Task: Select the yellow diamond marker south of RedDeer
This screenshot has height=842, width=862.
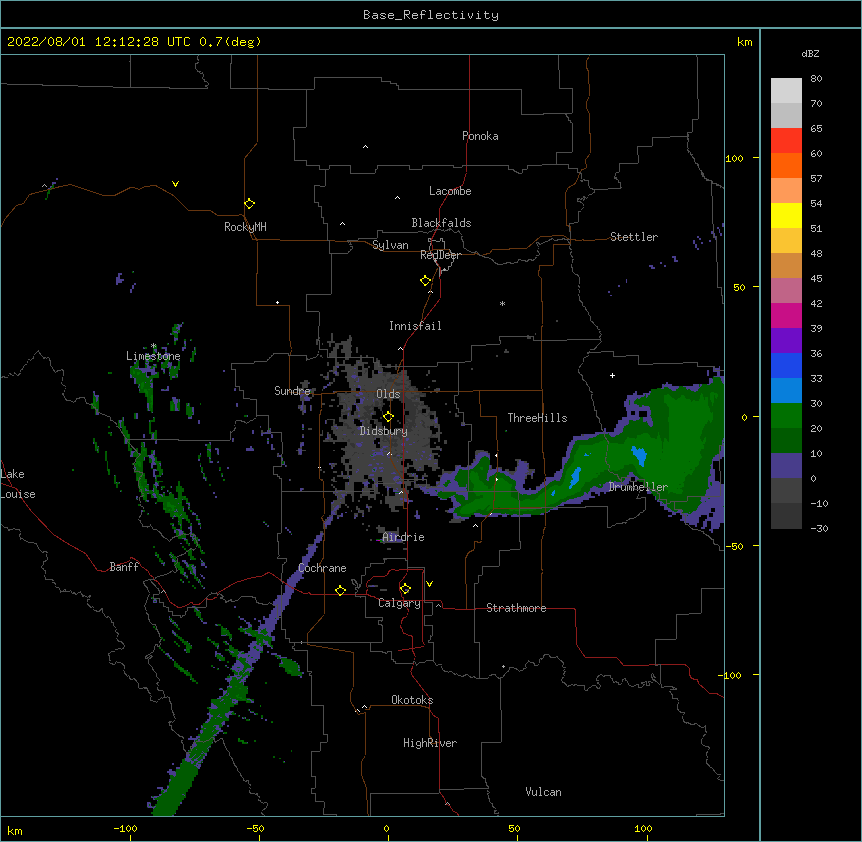Action: pyautogui.click(x=425, y=281)
